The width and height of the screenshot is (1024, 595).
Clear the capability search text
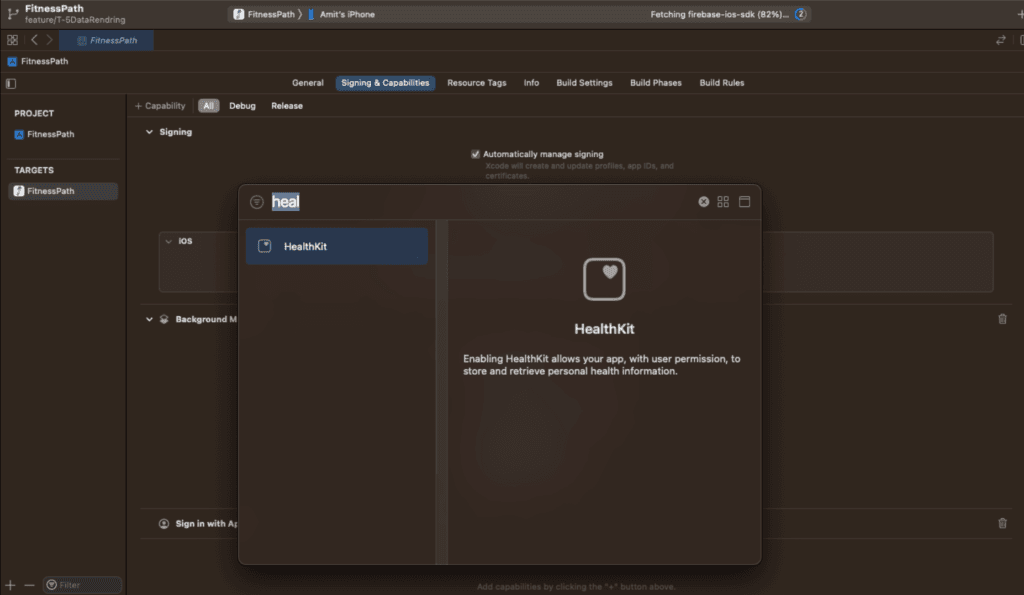(x=703, y=202)
